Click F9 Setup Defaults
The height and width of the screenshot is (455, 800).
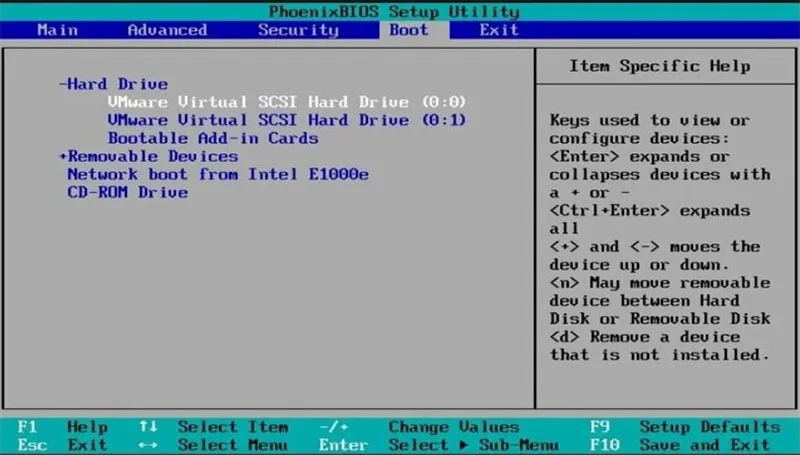coord(685,427)
